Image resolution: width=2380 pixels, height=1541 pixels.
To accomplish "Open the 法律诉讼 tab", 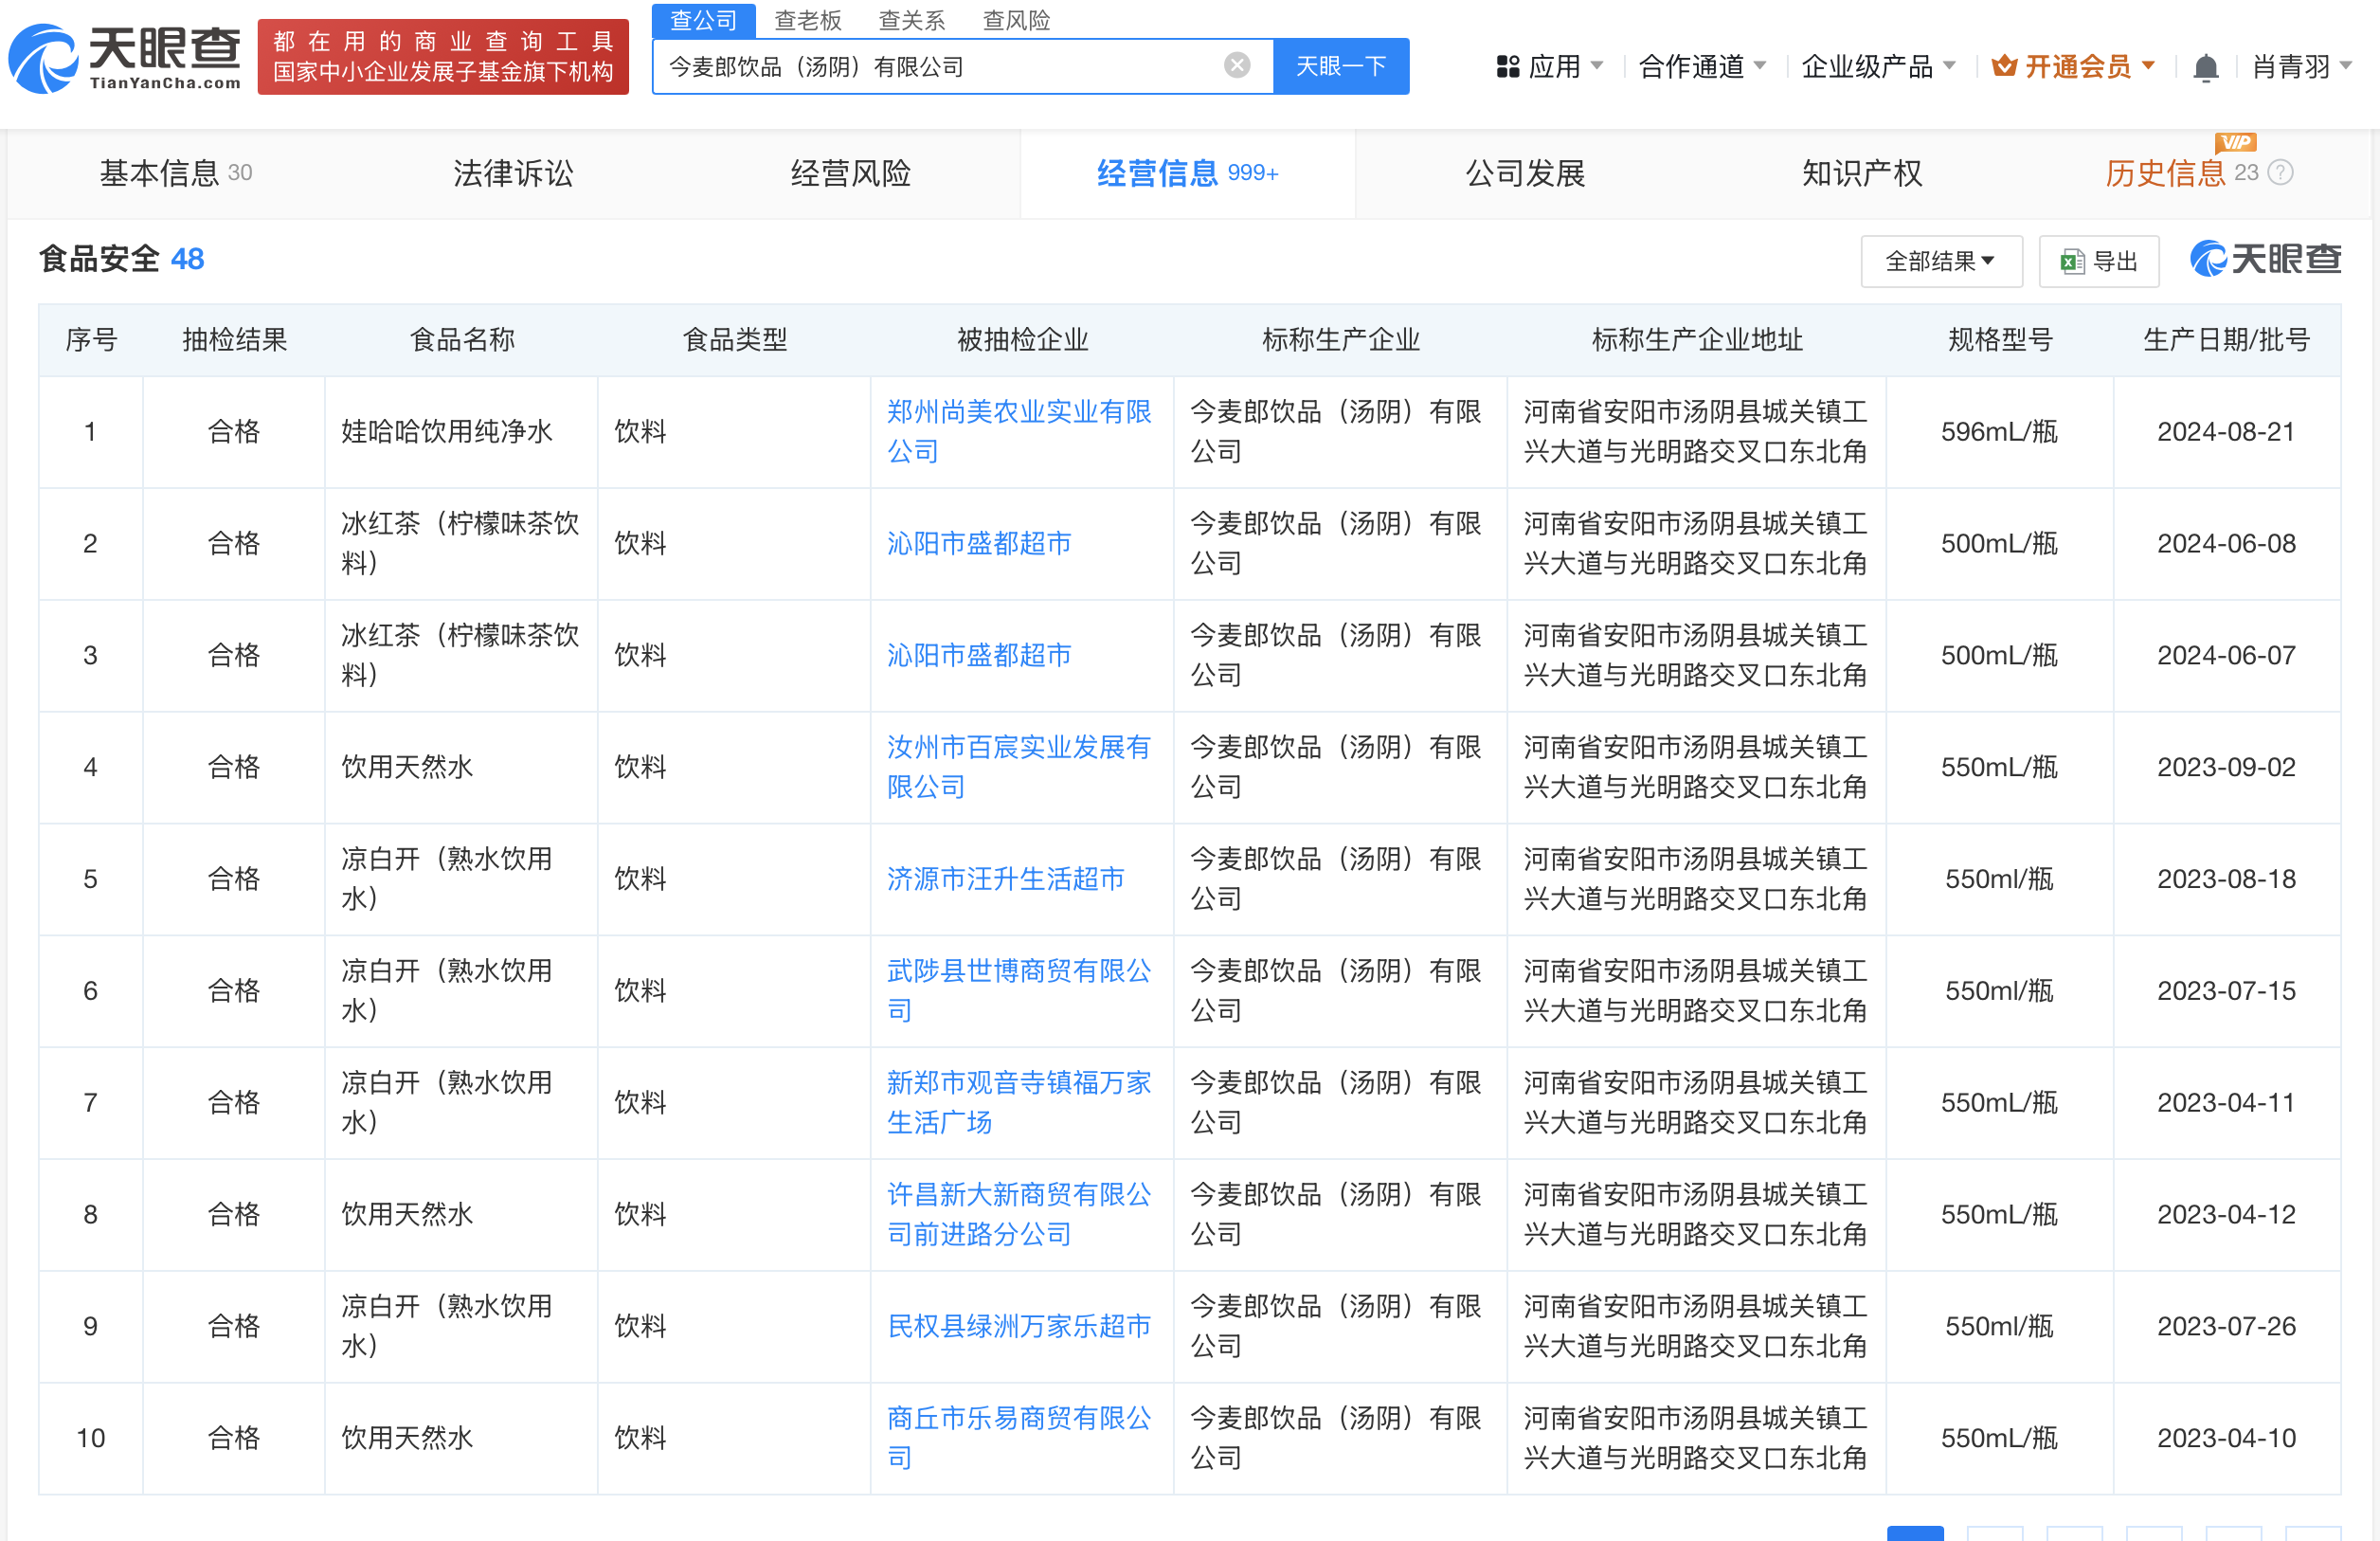I will (x=513, y=174).
